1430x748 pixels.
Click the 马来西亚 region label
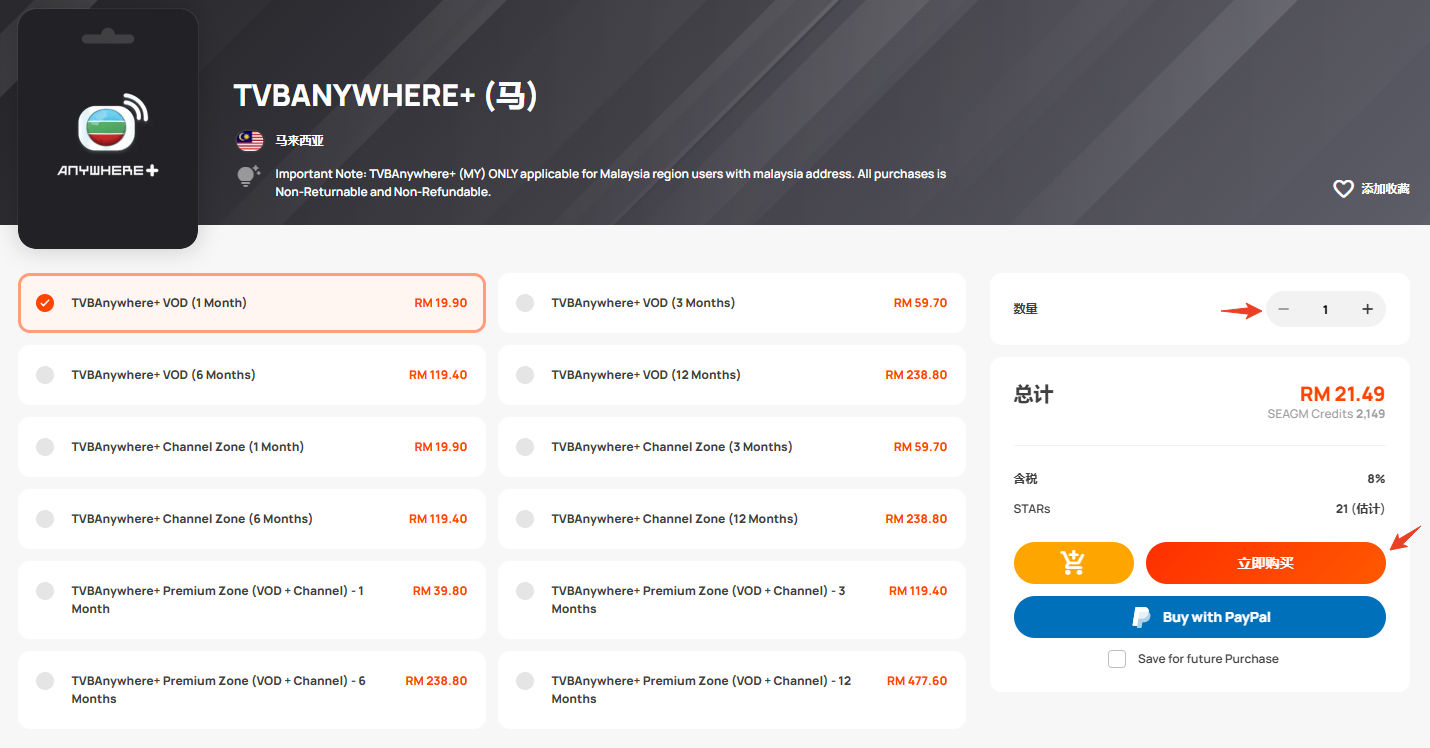(300, 141)
